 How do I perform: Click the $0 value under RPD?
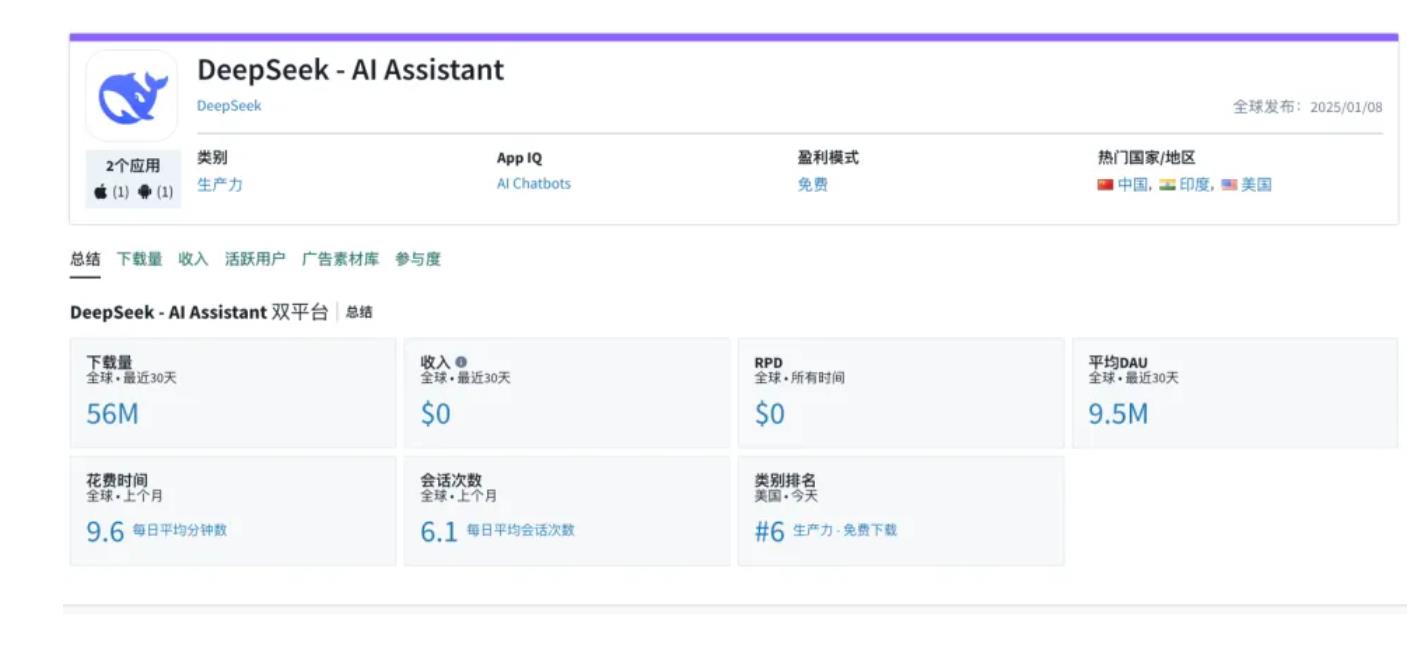[x=769, y=414]
